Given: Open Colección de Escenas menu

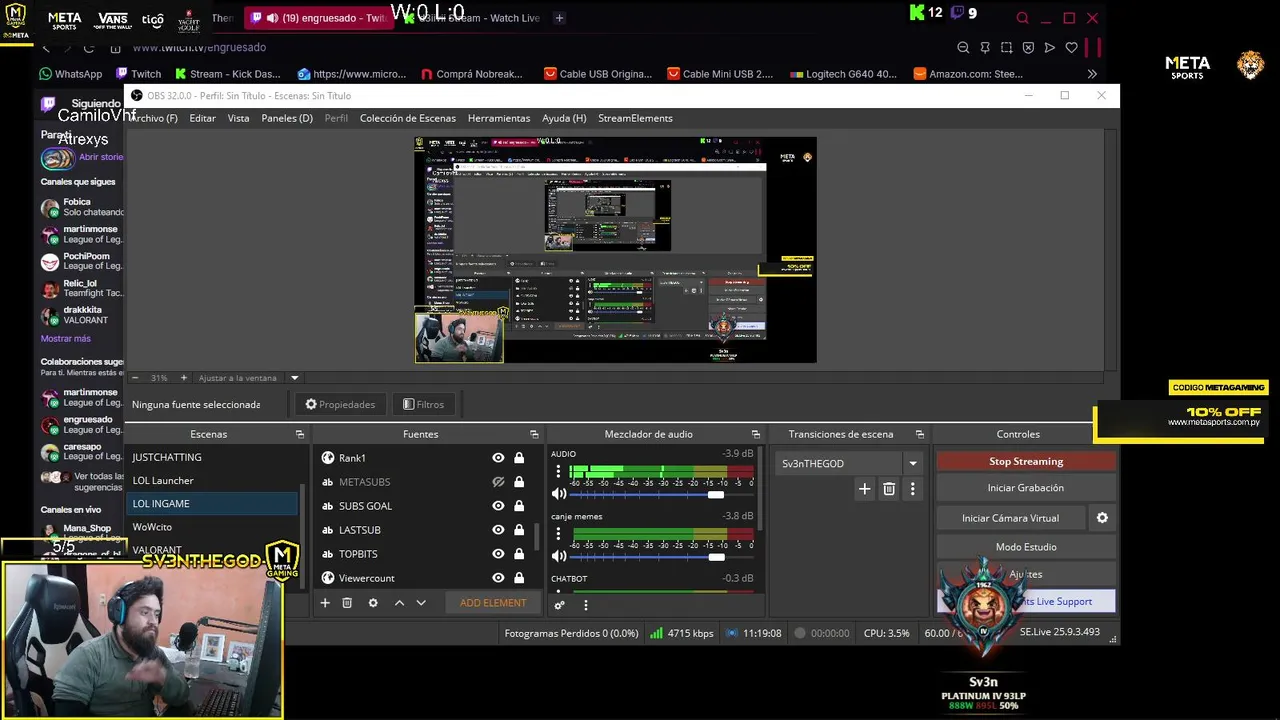Looking at the screenshot, I should (407, 118).
